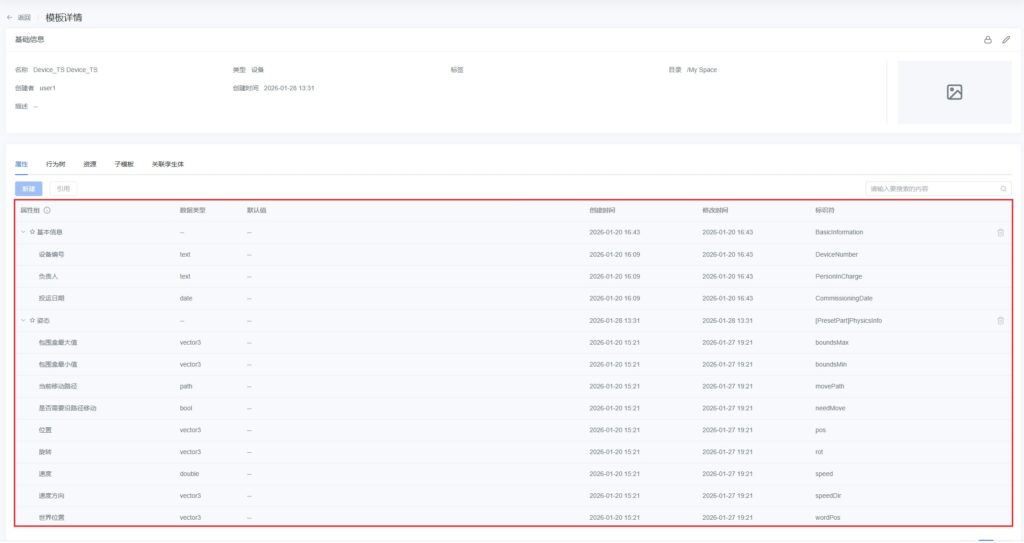This screenshot has height=543, width=1024.
Task: Open the 资源 tab
Action: pyautogui.click(x=90, y=164)
